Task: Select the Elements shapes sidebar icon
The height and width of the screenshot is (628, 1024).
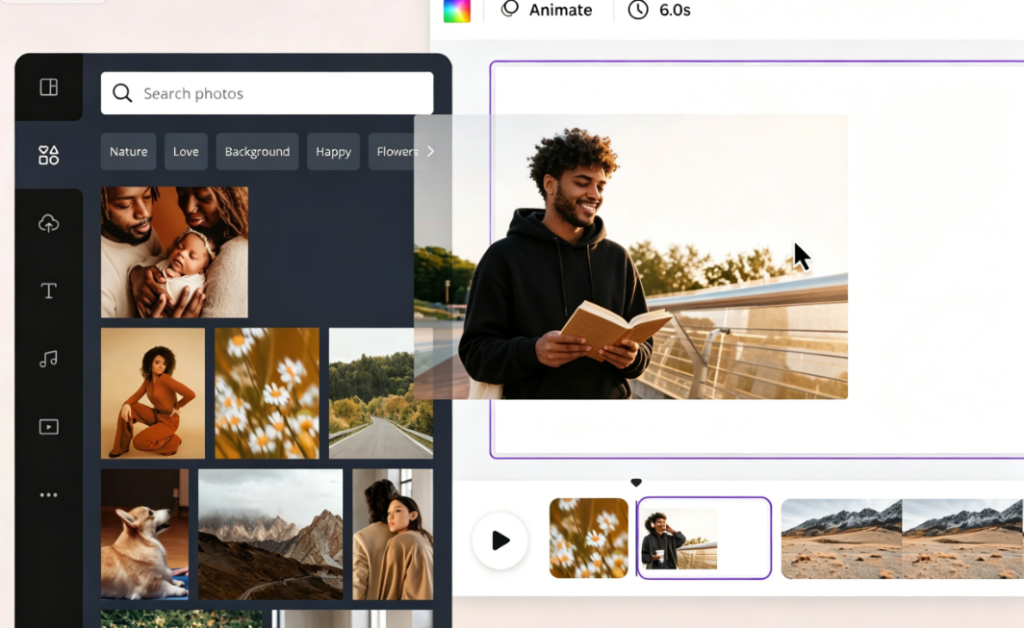Action: tap(48, 155)
